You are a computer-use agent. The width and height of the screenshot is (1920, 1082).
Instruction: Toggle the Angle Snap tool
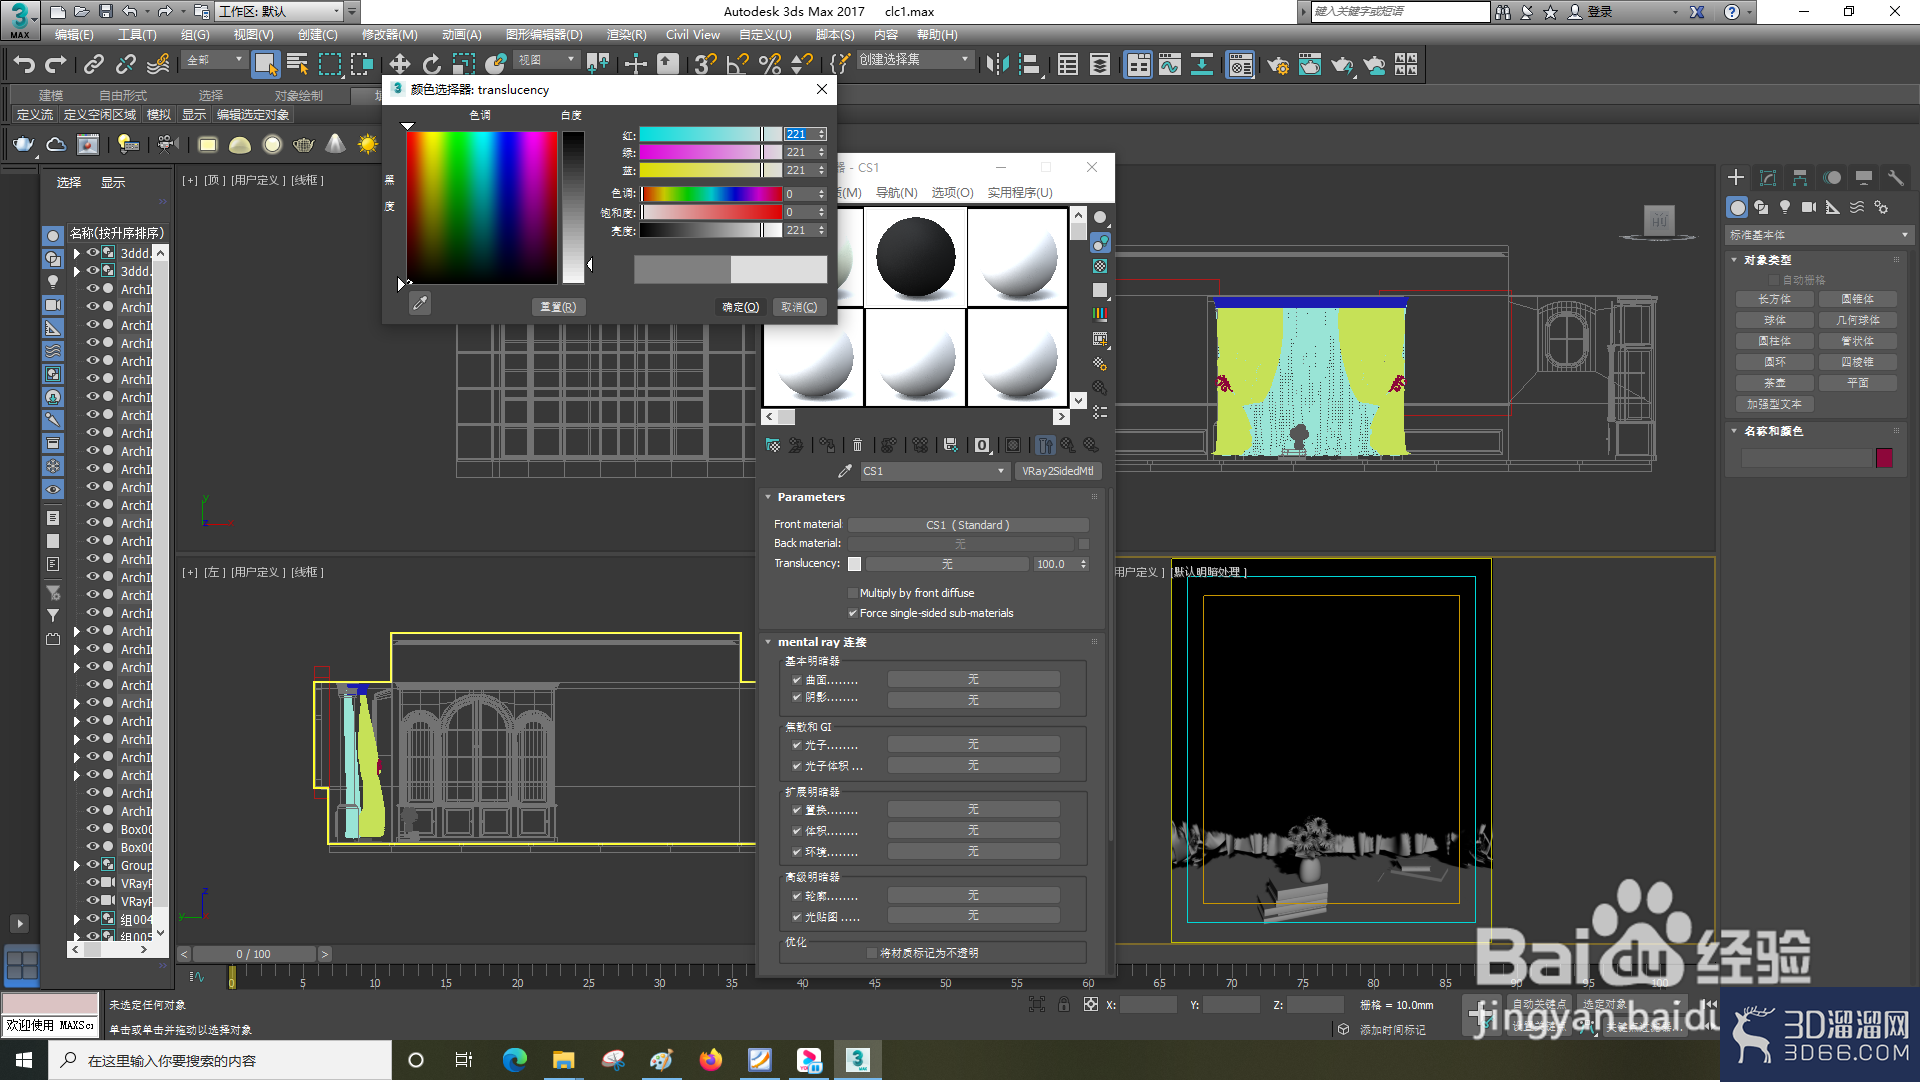coord(737,65)
